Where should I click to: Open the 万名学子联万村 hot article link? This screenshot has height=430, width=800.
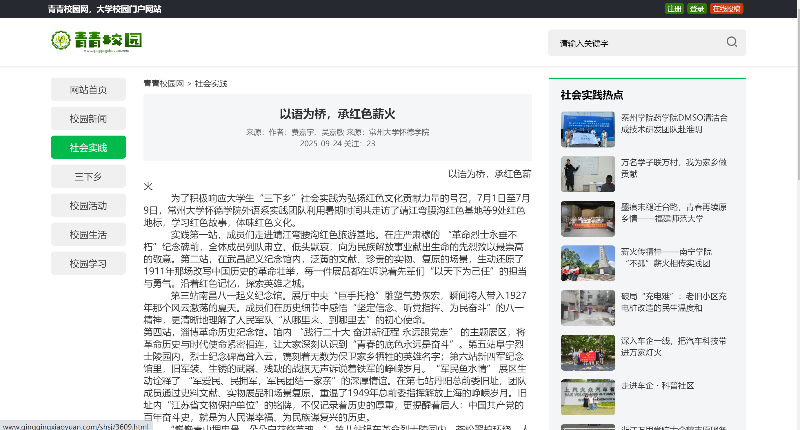coord(666,166)
